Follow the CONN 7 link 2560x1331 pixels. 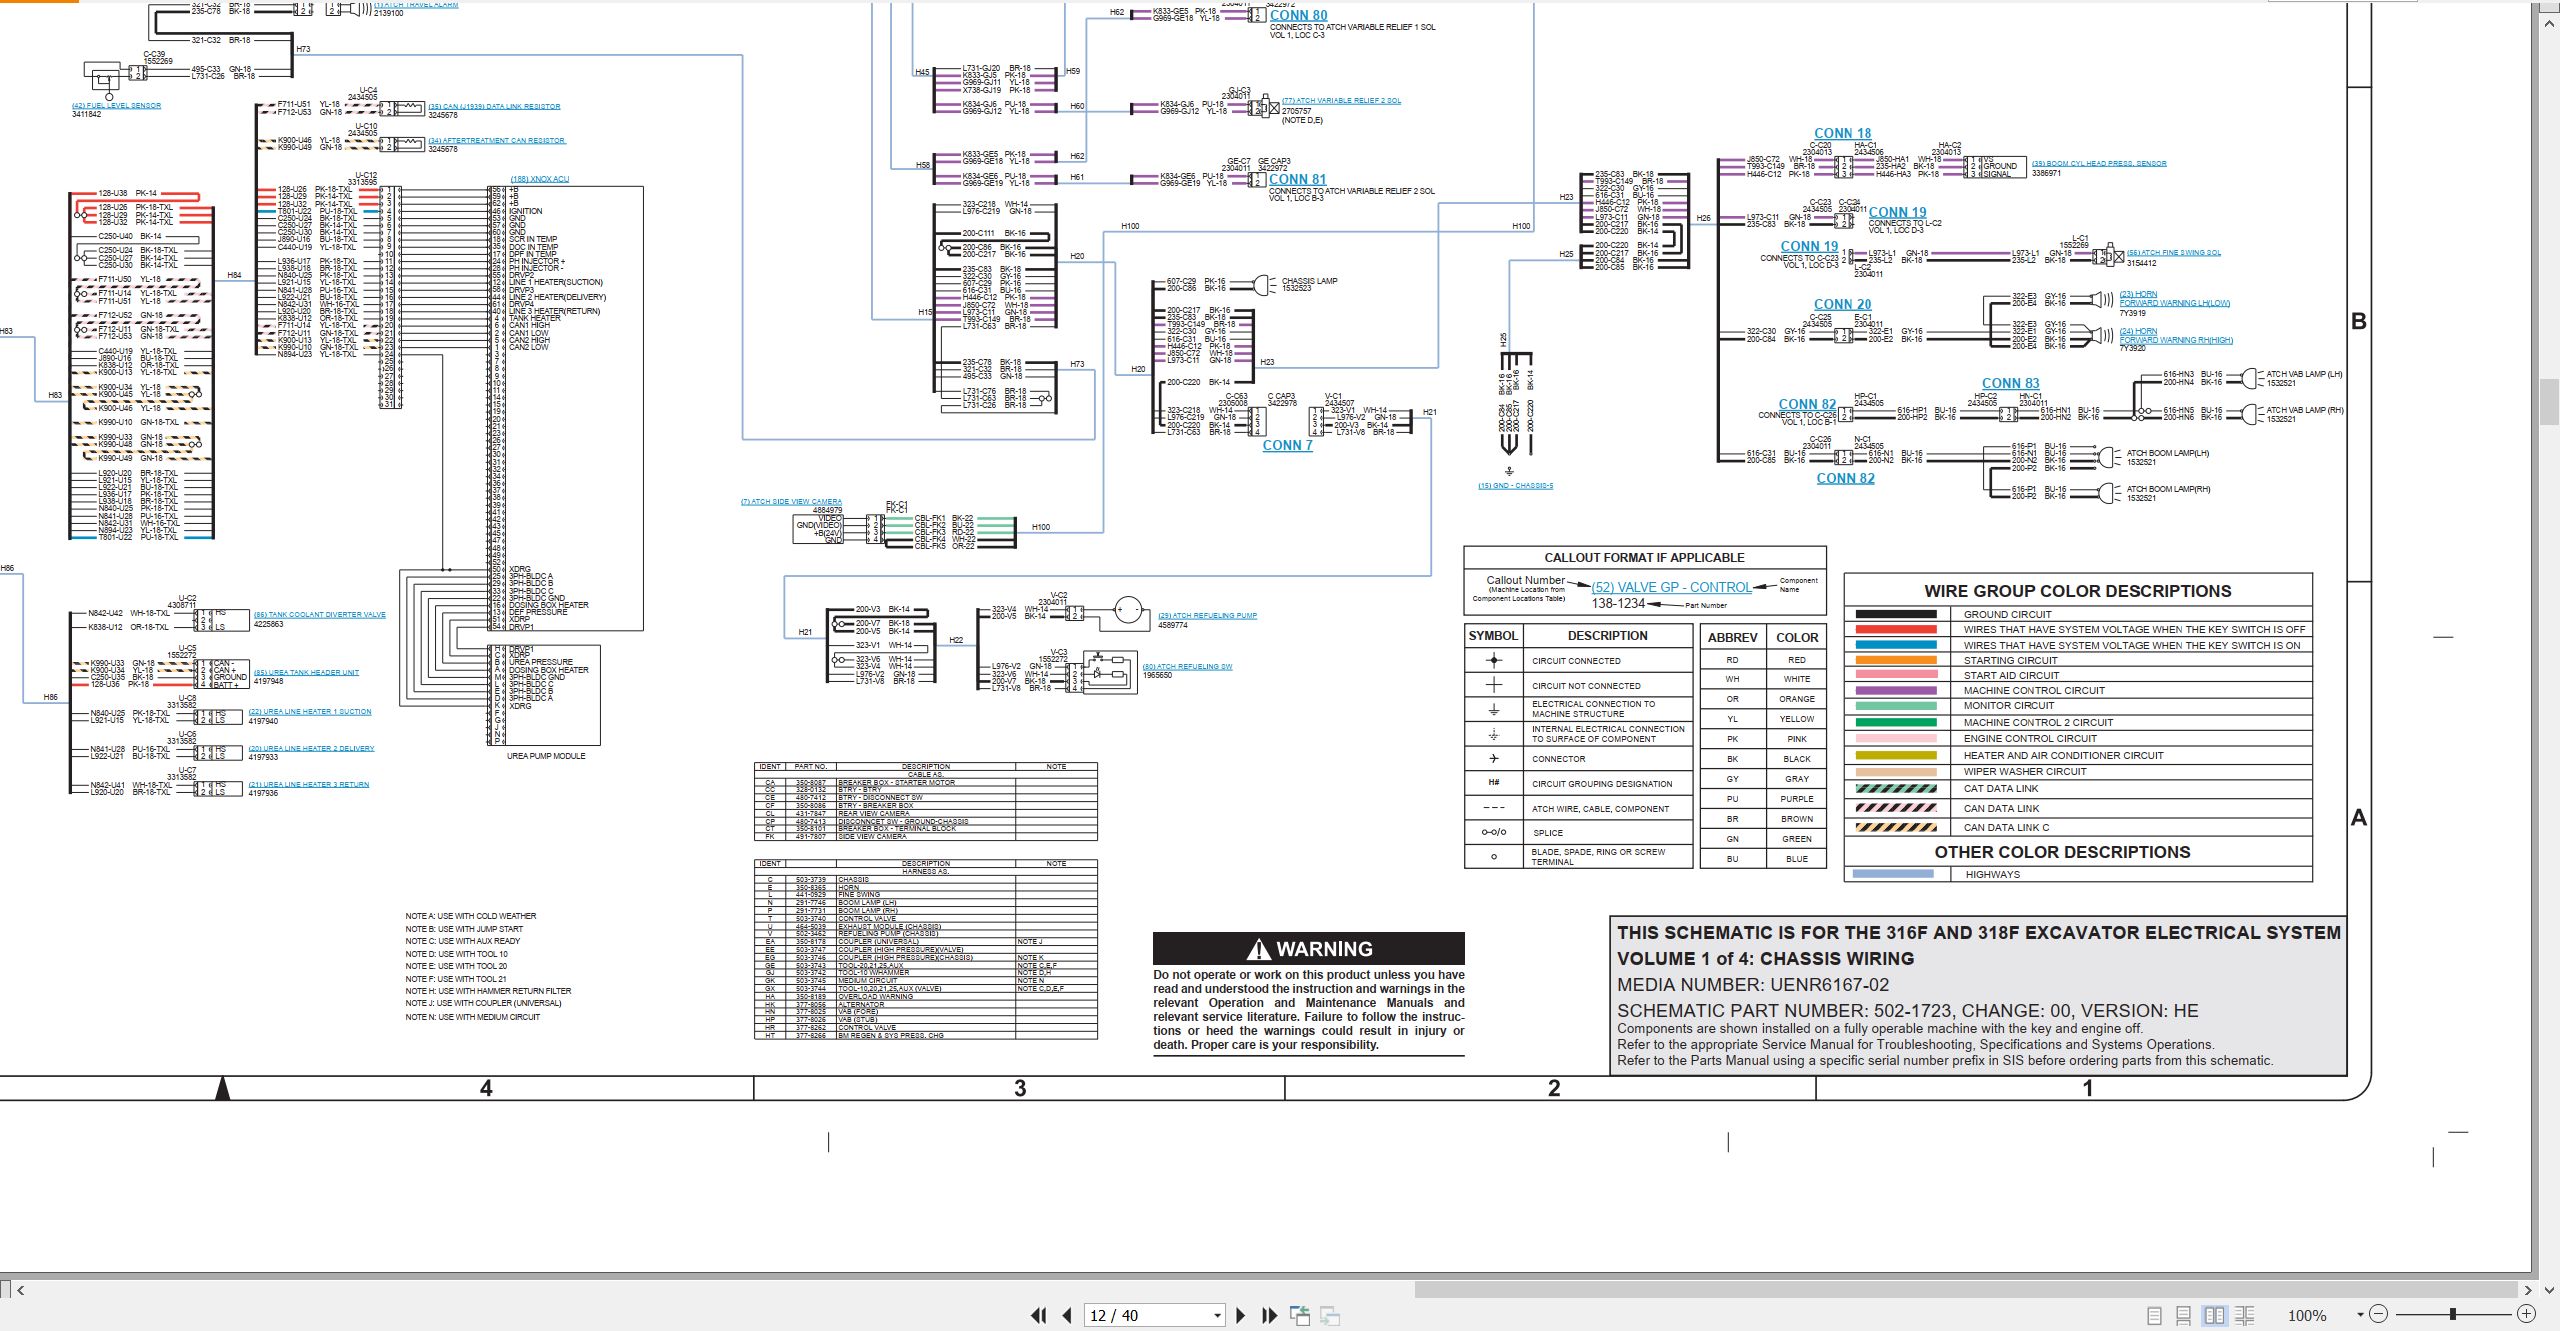pos(1287,445)
